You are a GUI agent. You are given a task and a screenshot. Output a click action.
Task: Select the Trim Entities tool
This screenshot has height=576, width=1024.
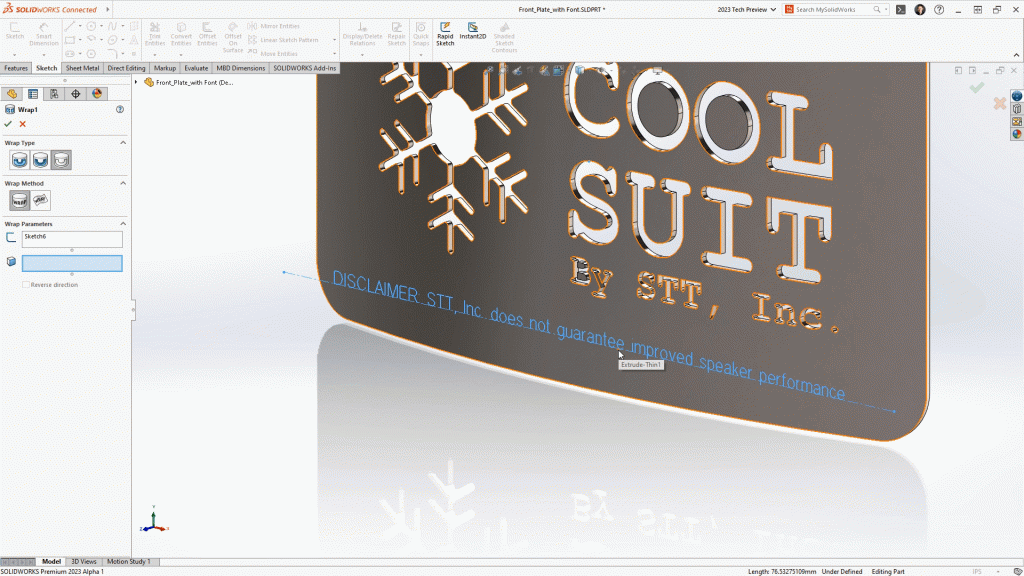155,34
